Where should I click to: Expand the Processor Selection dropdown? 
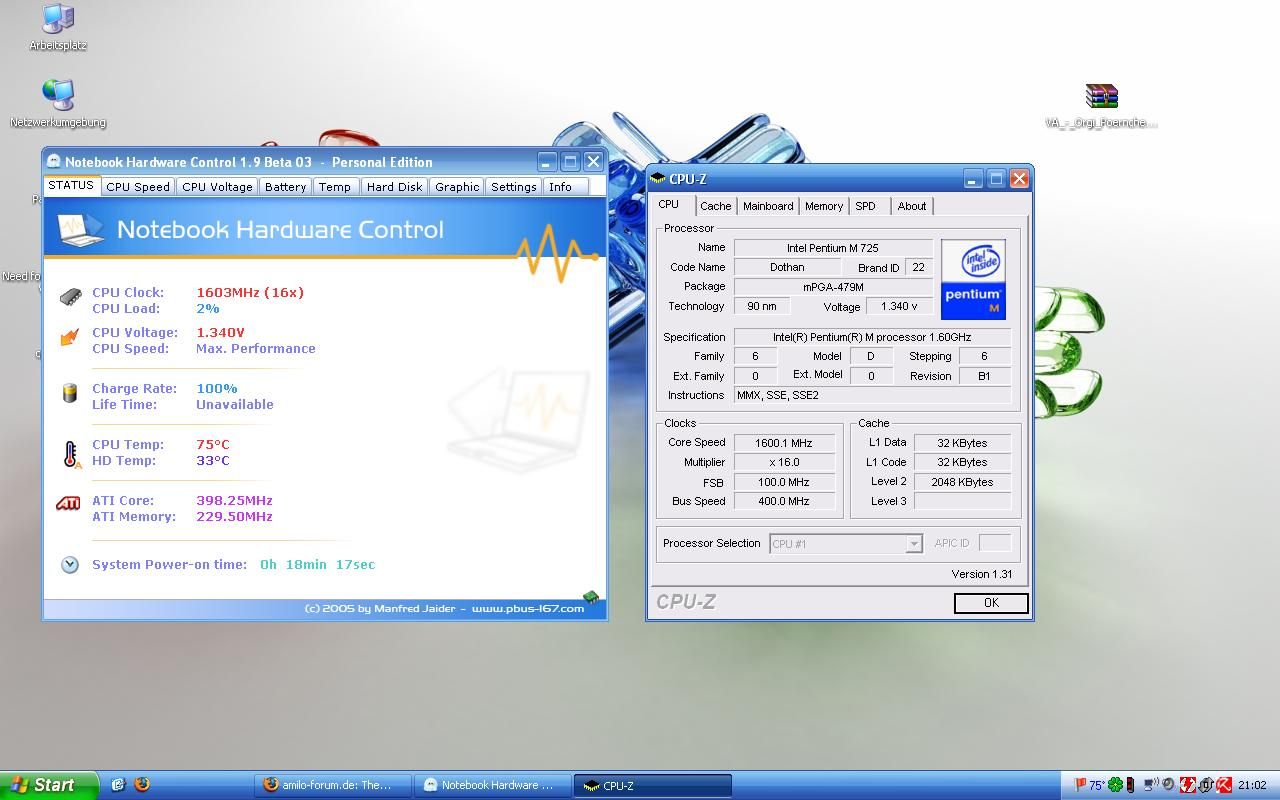coord(913,544)
